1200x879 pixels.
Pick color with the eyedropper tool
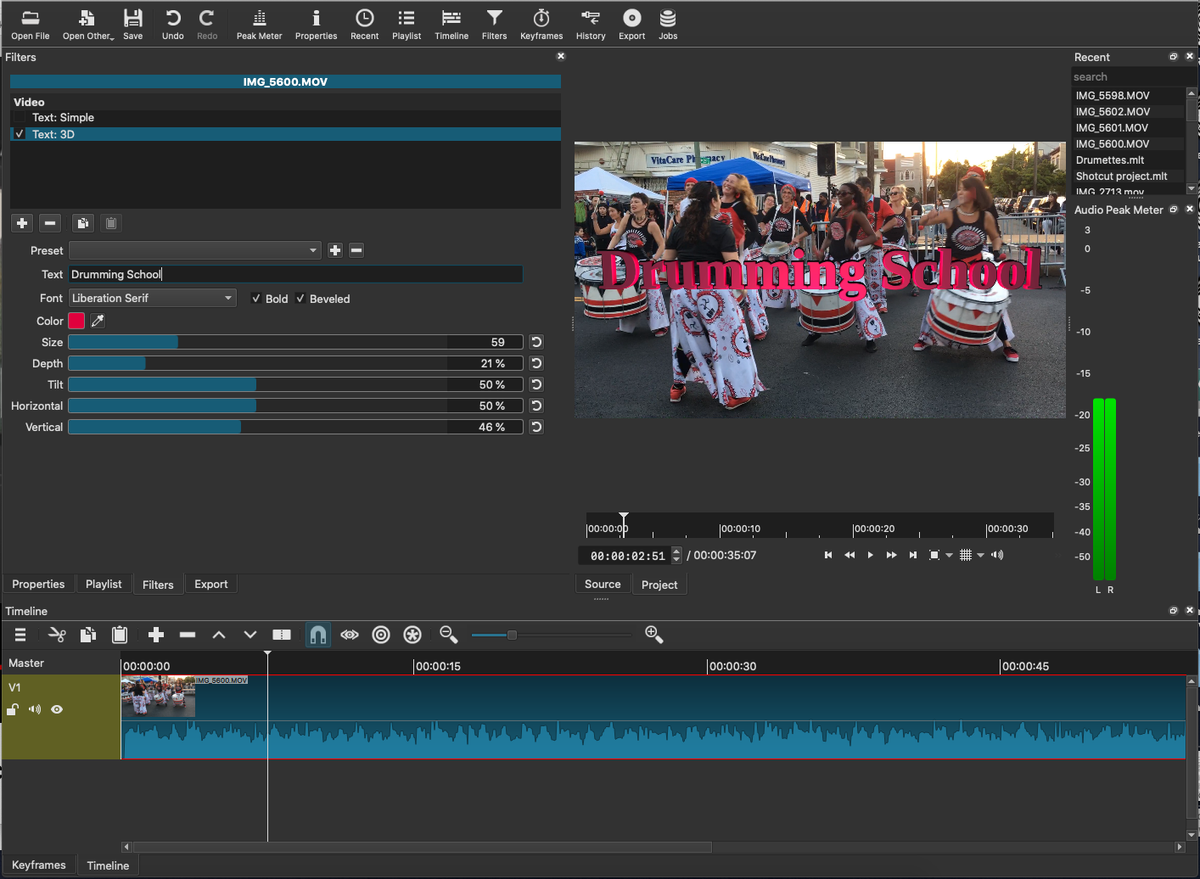tap(97, 321)
